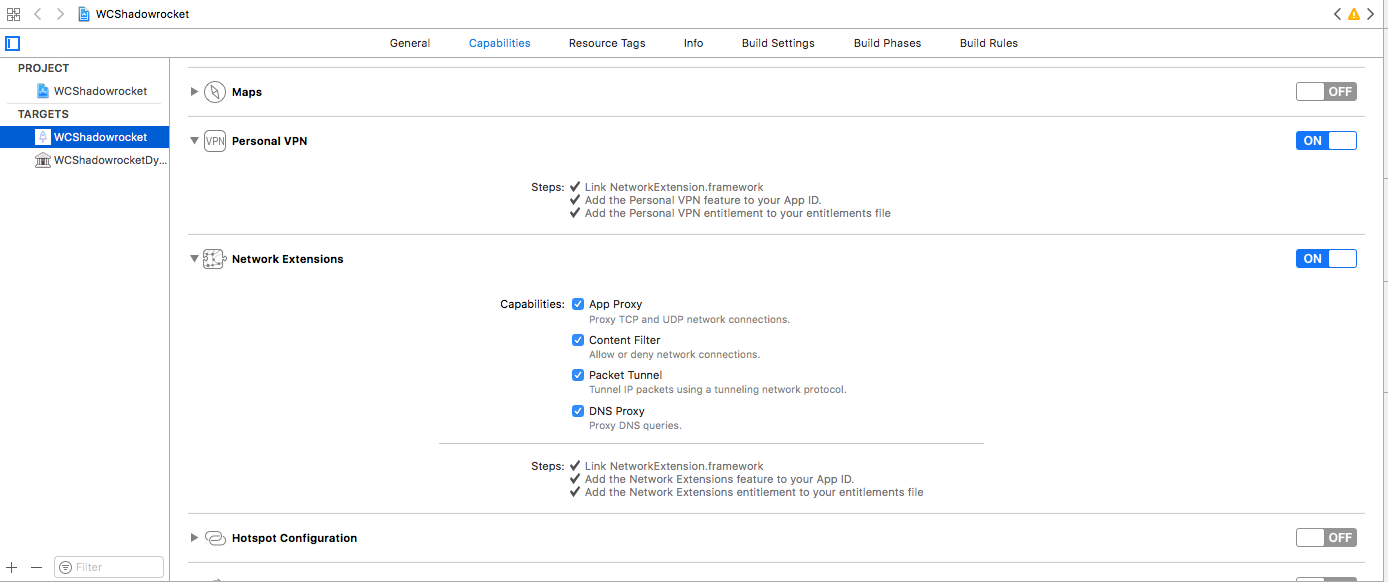
Task: Click the related items grid icon
Action: (14, 14)
